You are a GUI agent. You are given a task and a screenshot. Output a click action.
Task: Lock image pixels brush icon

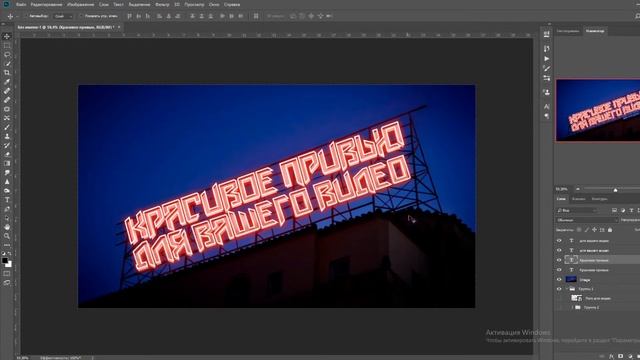[x=587, y=230]
